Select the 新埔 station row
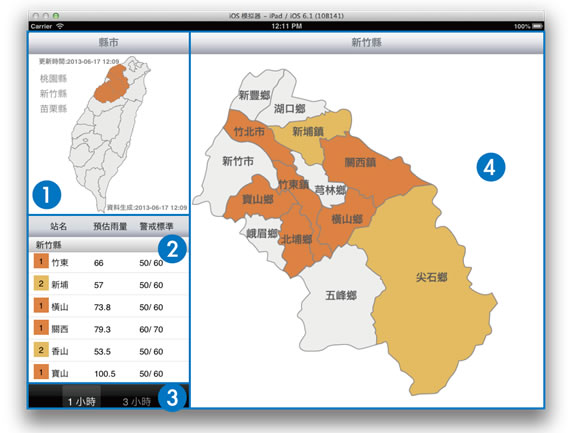Image resolution: width=573 pixels, height=433 pixels. [x=109, y=284]
